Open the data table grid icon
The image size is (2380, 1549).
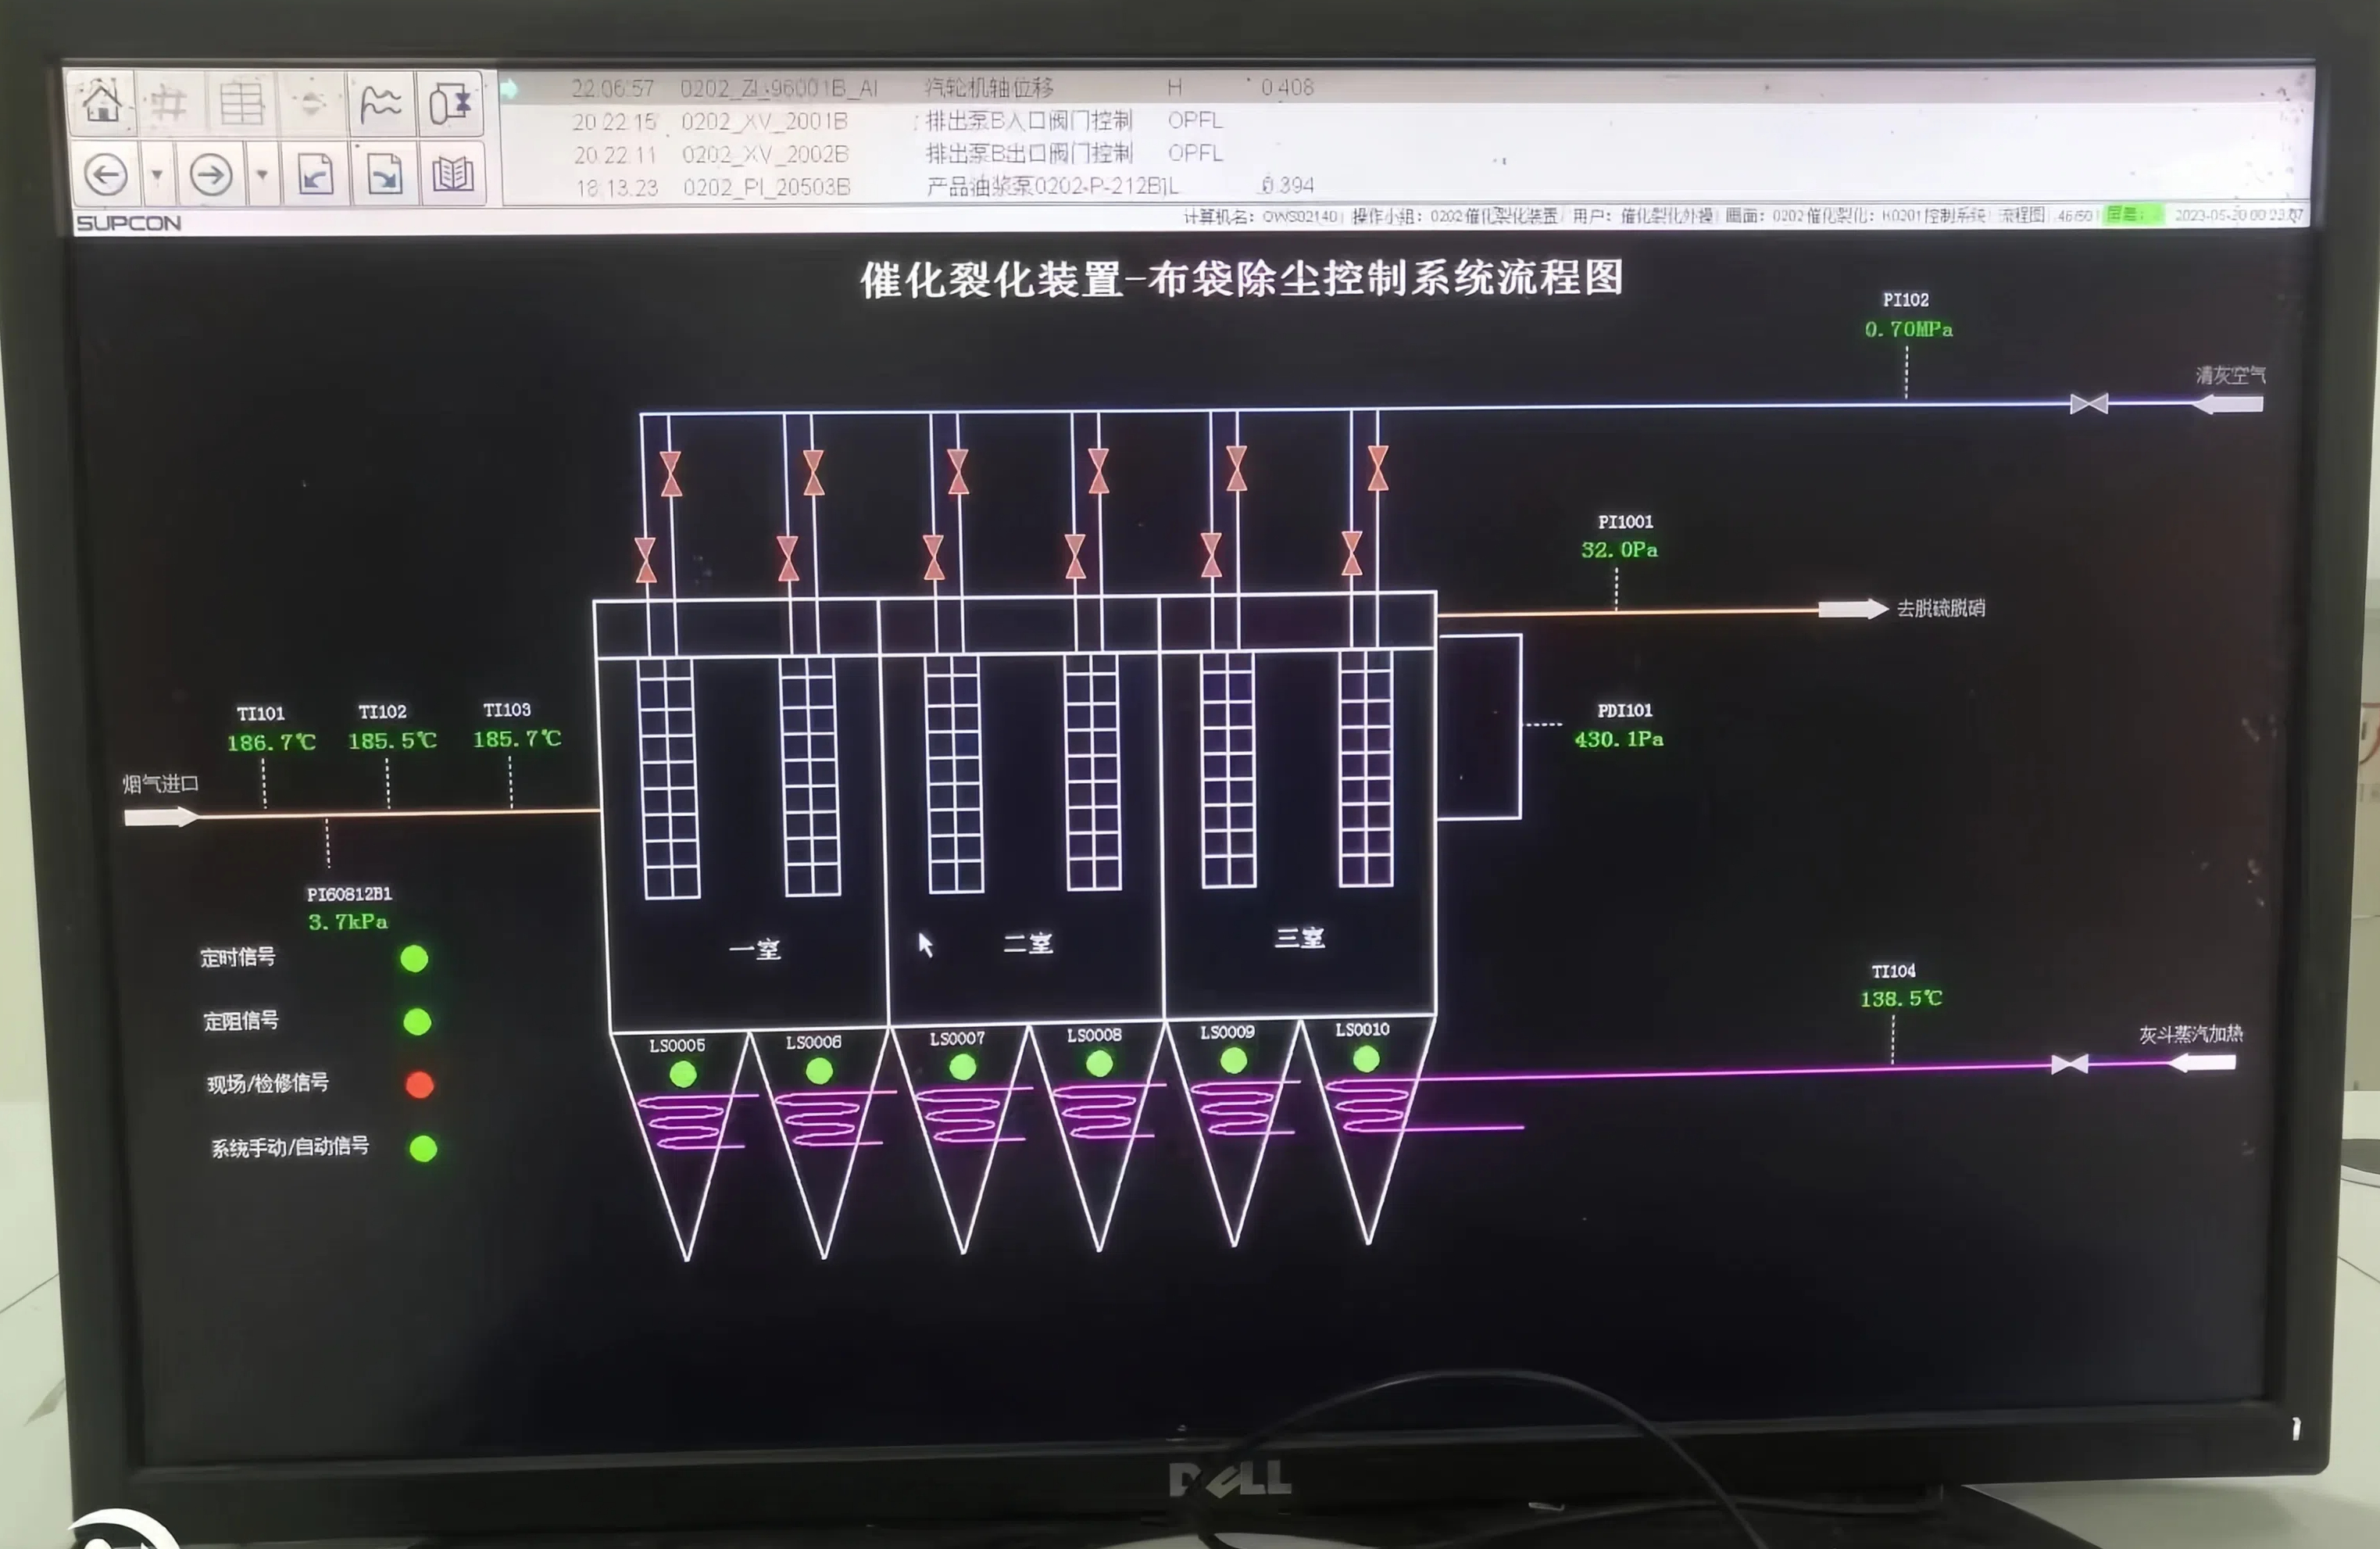coord(241,103)
